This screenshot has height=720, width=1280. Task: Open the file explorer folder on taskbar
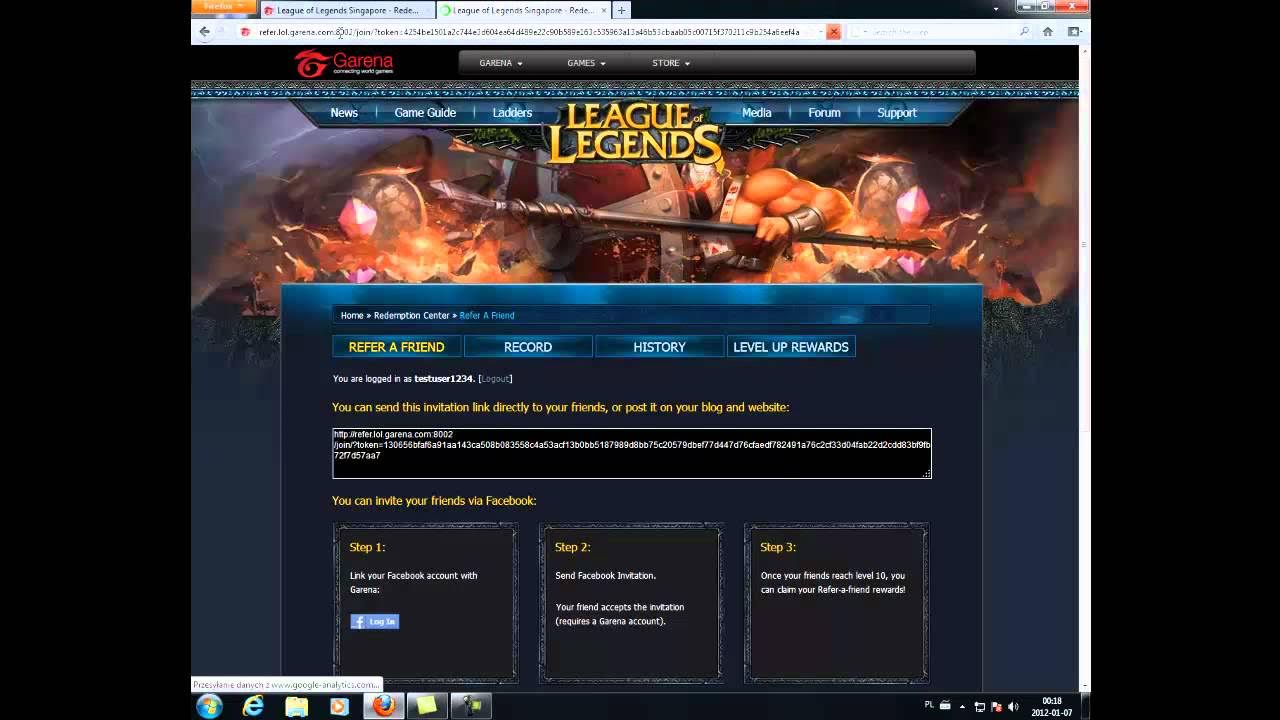click(297, 706)
